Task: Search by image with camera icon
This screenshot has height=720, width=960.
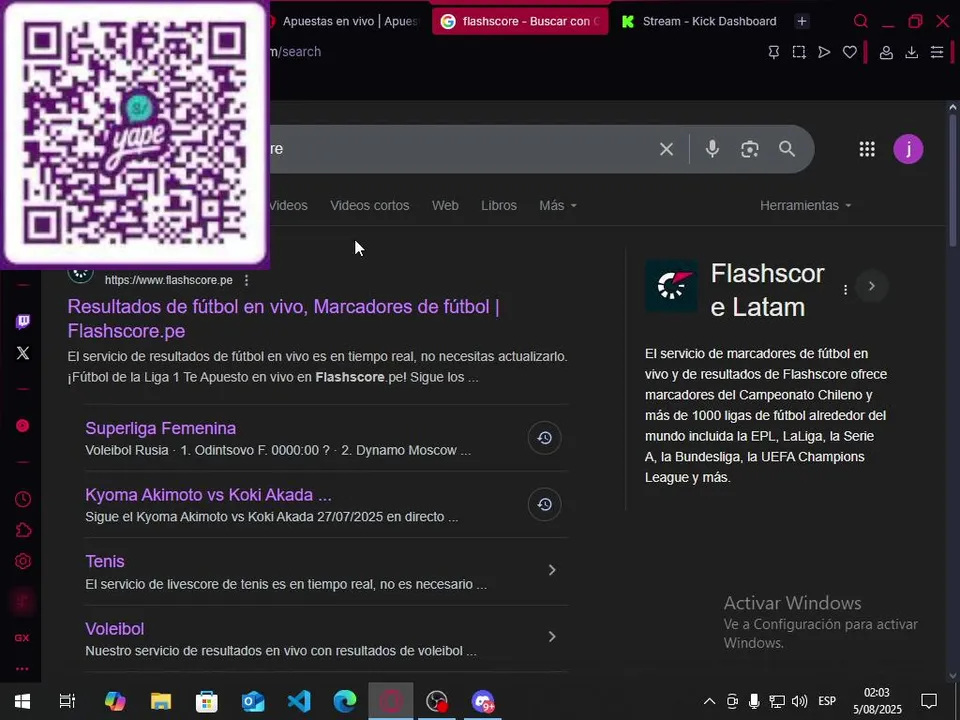Action: coord(749,149)
